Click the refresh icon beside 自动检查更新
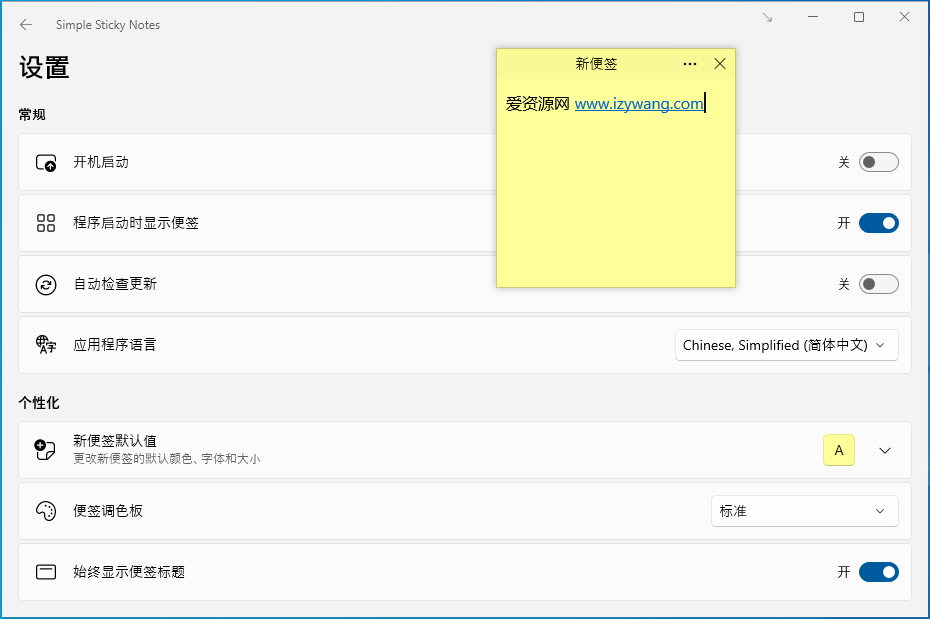930x619 pixels. click(x=46, y=284)
